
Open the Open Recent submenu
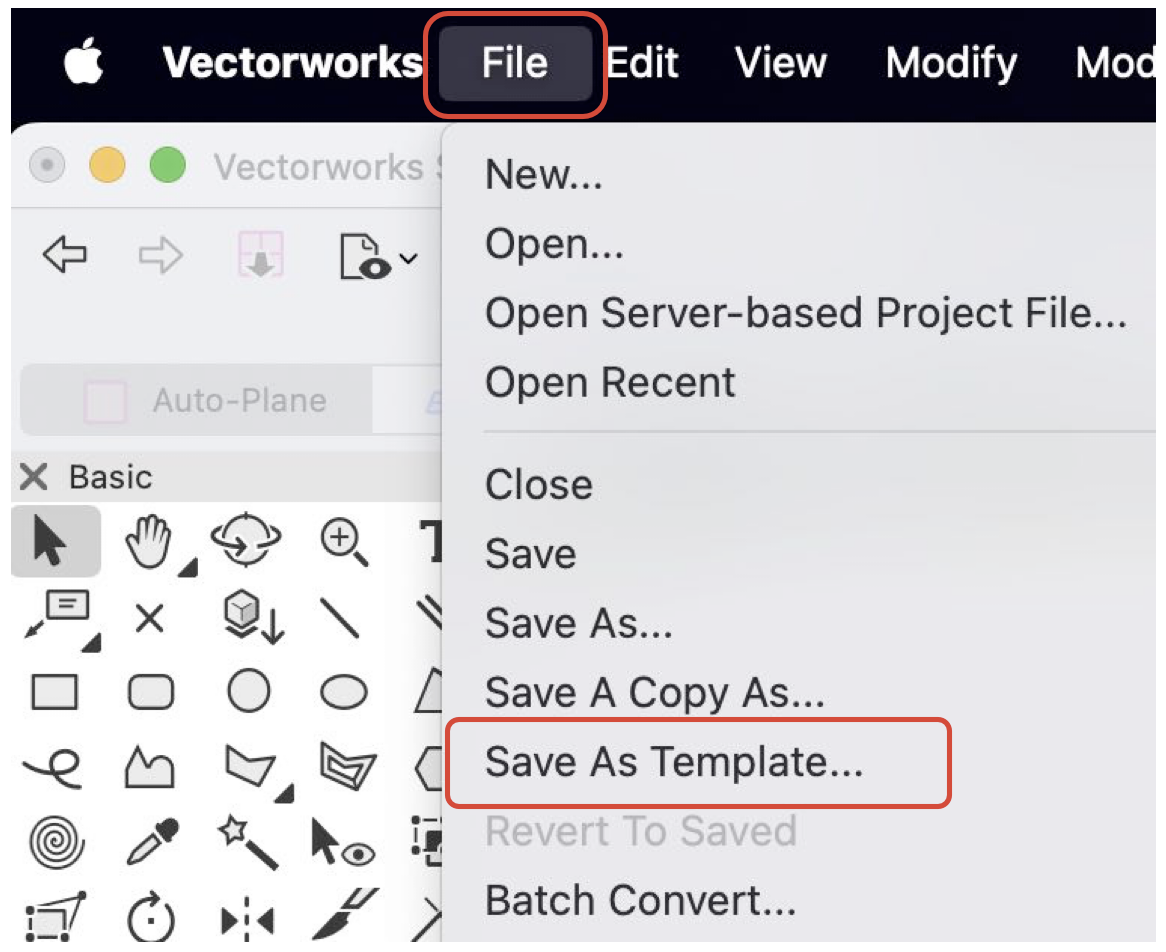[610, 382]
